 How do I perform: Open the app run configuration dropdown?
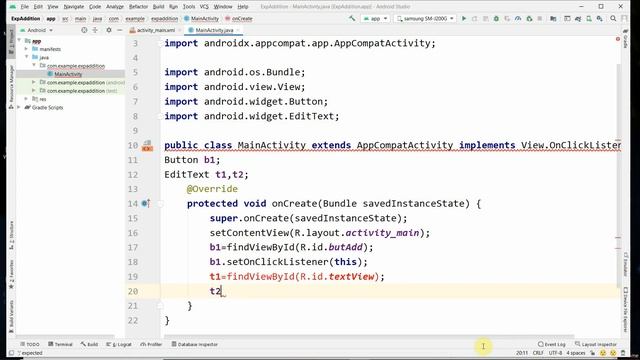click(375, 18)
